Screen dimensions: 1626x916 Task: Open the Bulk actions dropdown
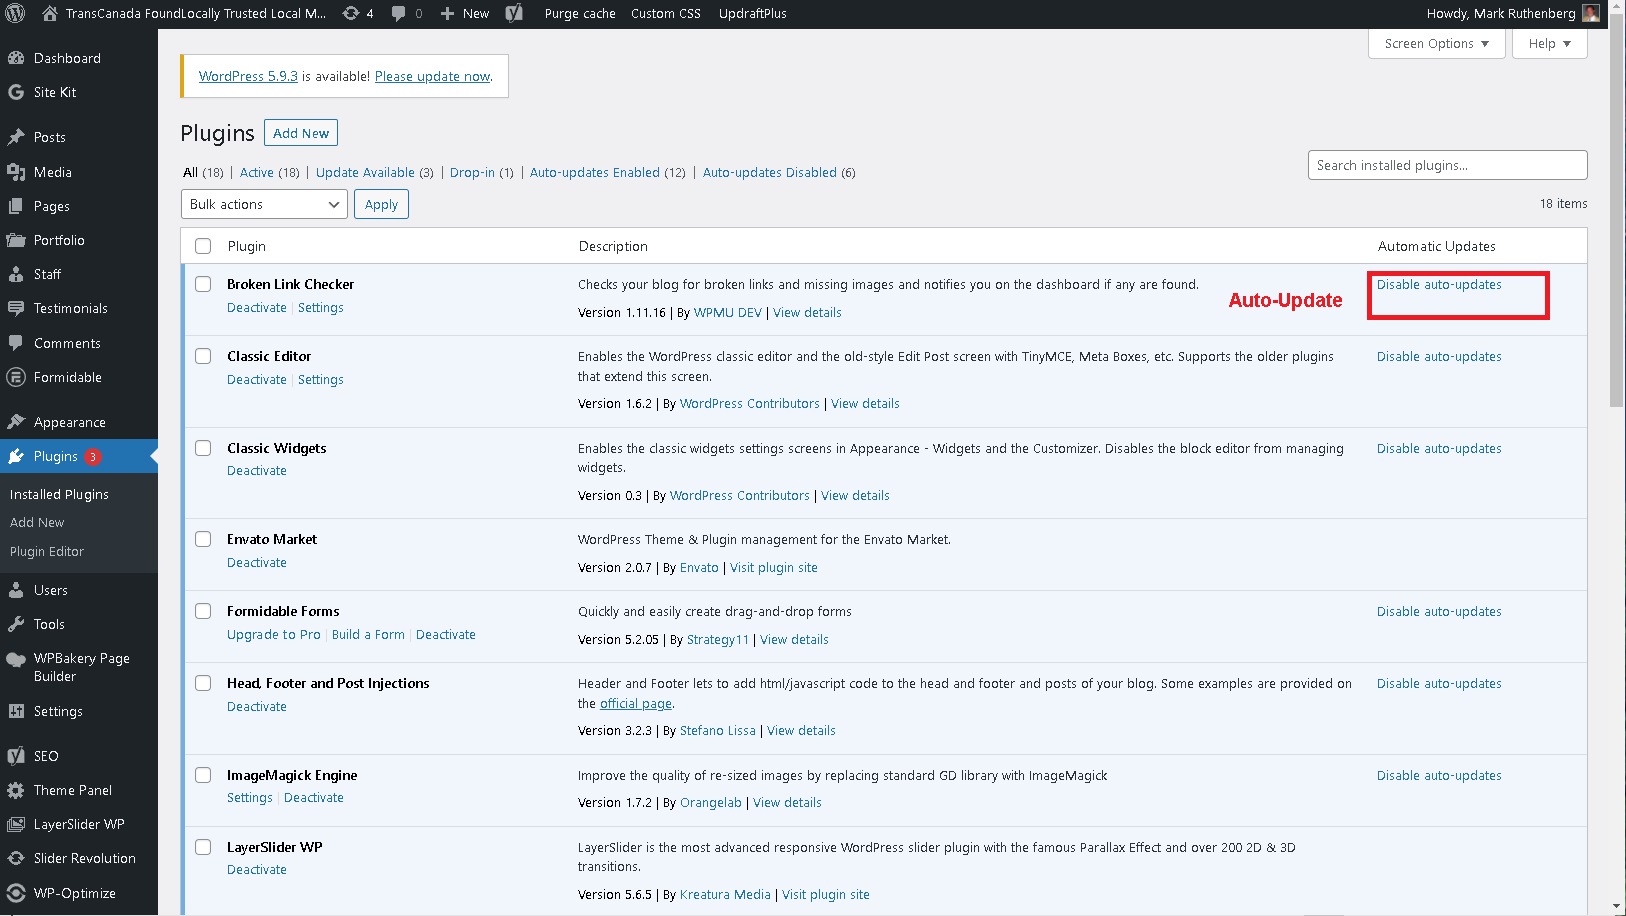[264, 204]
